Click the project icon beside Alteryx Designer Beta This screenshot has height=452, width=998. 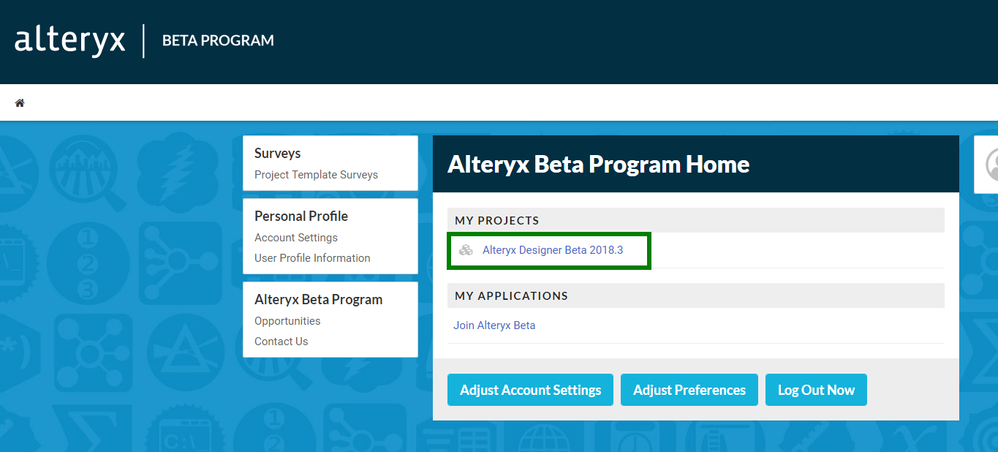pyautogui.click(x=466, y=250)
